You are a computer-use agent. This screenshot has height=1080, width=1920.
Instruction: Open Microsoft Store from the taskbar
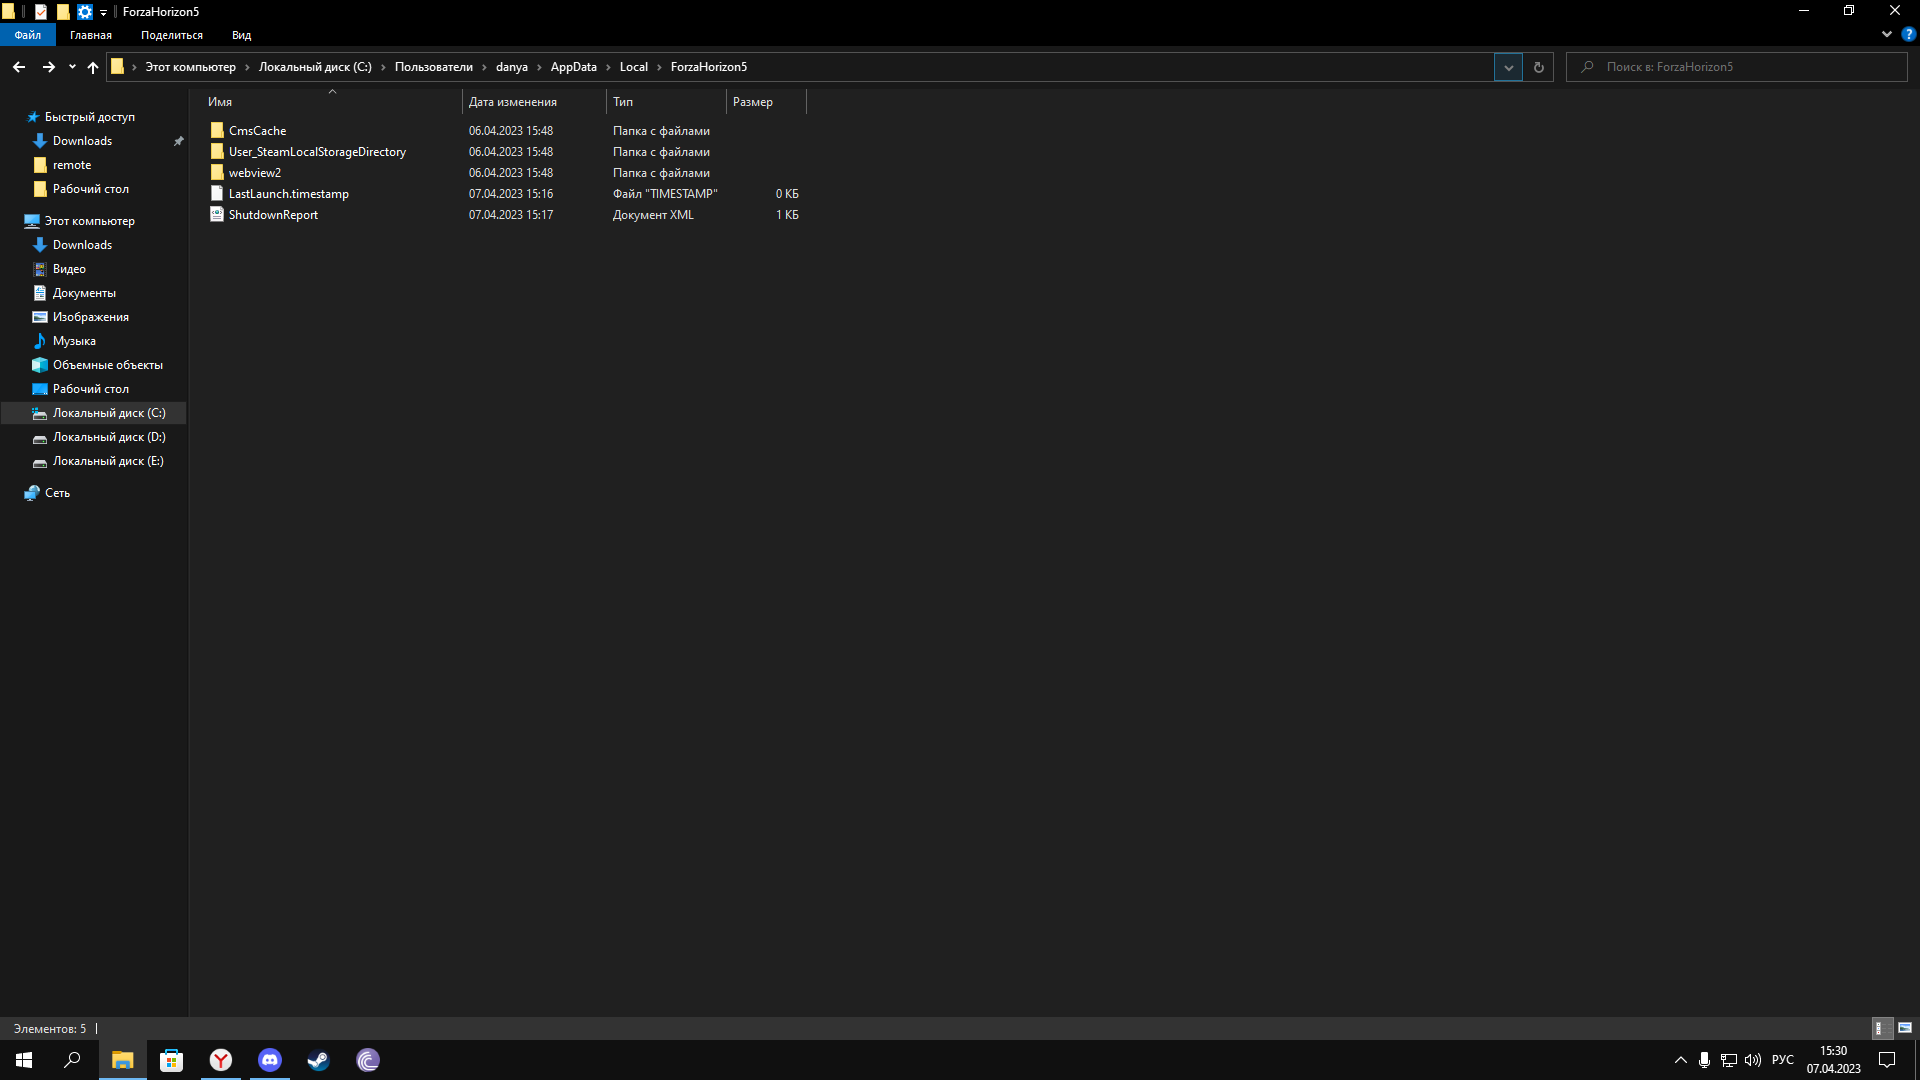pos(172,1060)
